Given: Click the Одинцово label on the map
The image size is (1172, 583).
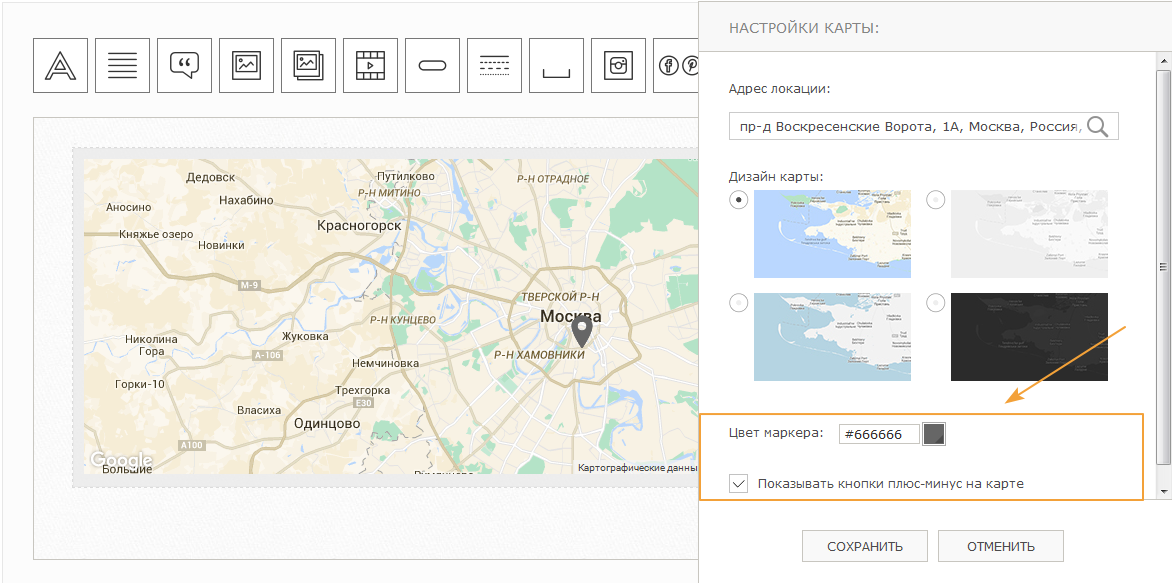Looking at the screenshot, I should coord(327,423).
